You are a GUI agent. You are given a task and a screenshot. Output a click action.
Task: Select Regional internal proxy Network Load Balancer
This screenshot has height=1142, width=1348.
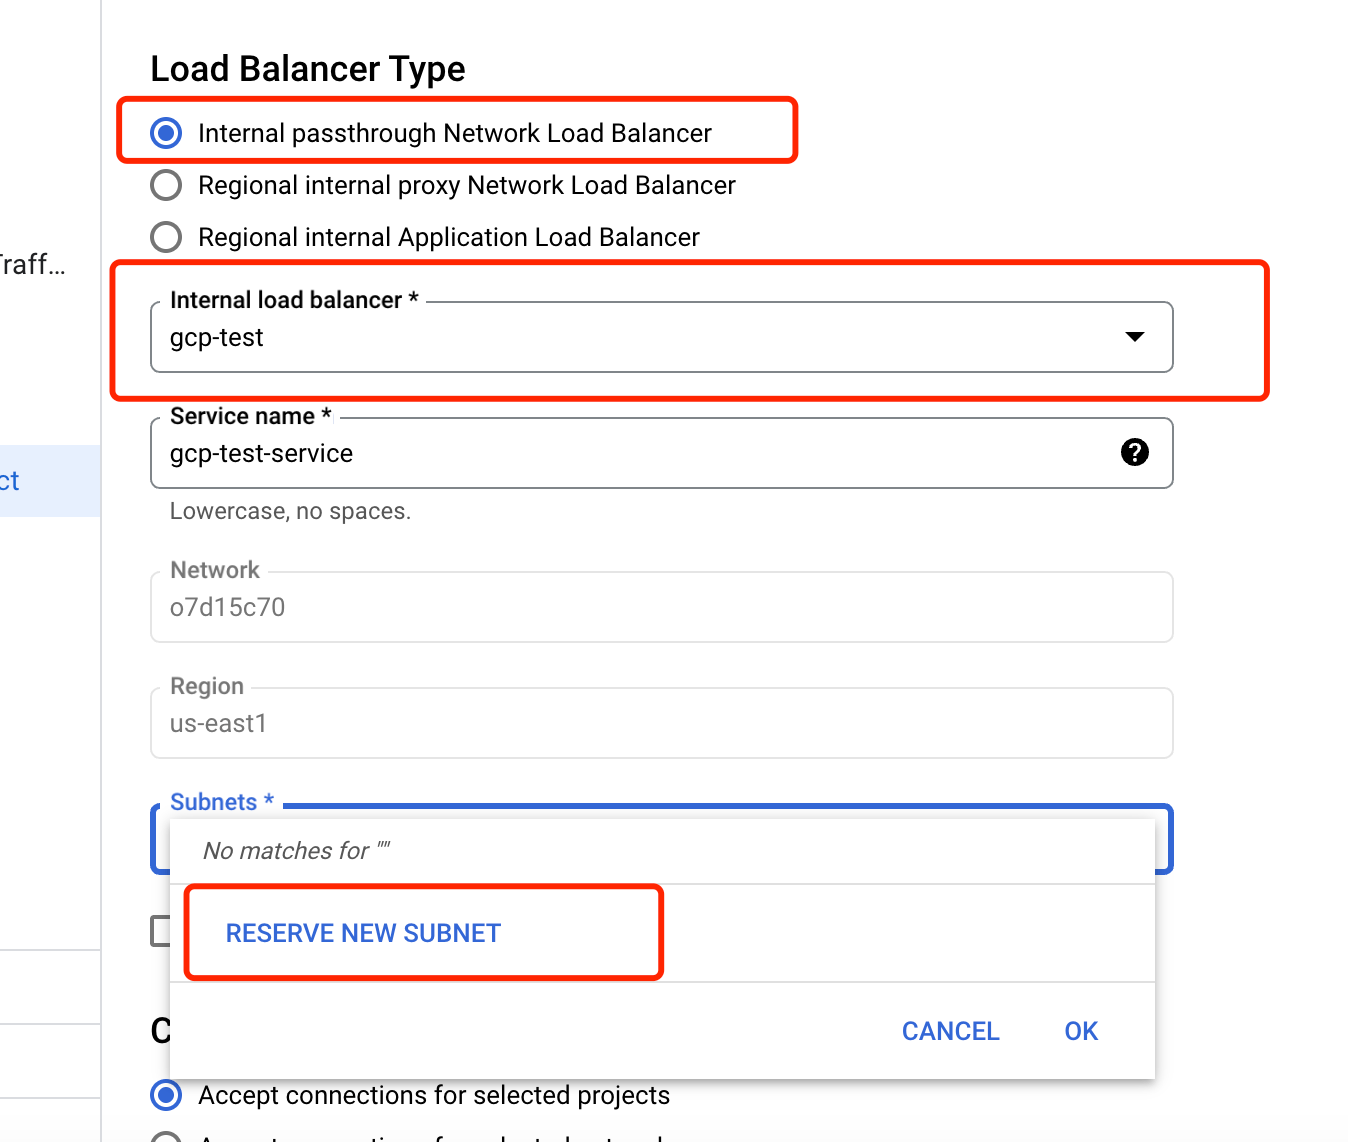pyautogui.click(x=165, y=185)
